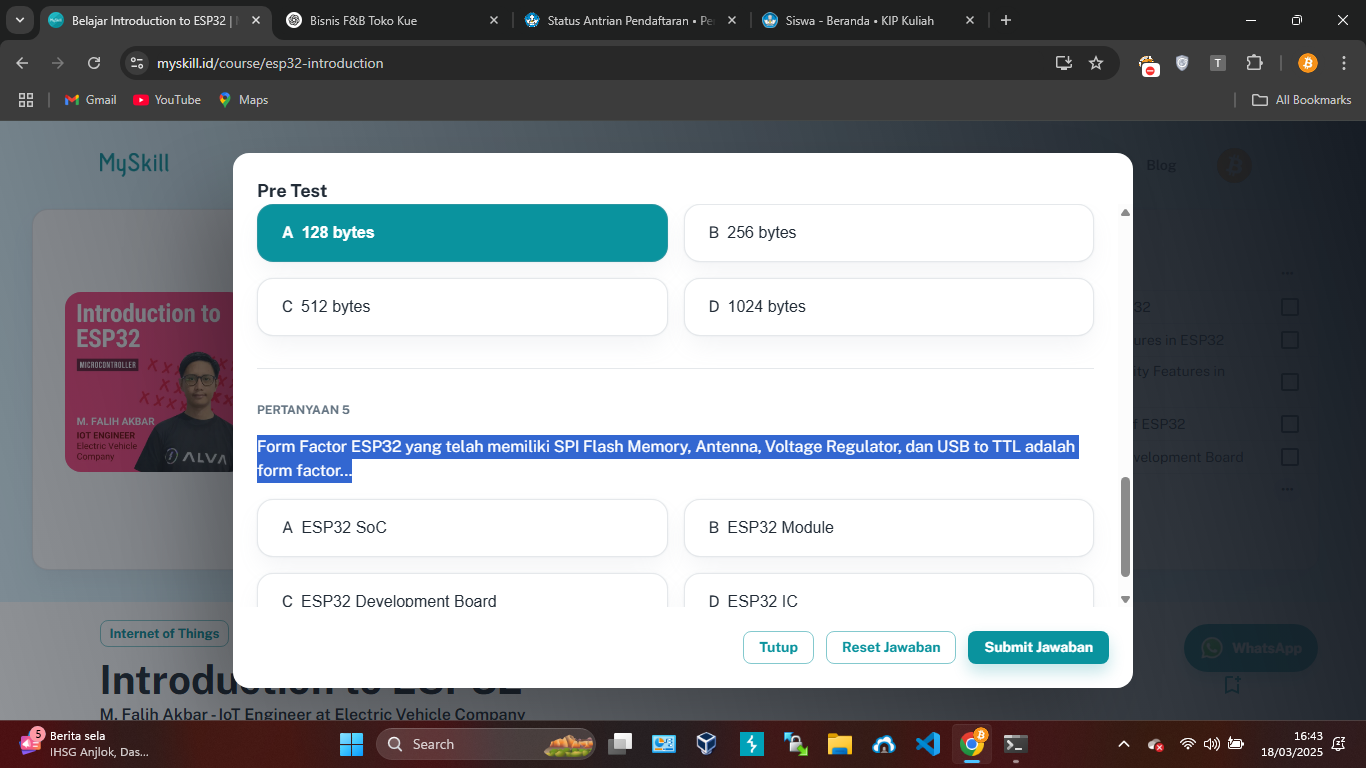Screen dimensions: 1366x768
Task: Tick checkbox beside 'ures in ESP32' row
Action: pos(1290,340)
